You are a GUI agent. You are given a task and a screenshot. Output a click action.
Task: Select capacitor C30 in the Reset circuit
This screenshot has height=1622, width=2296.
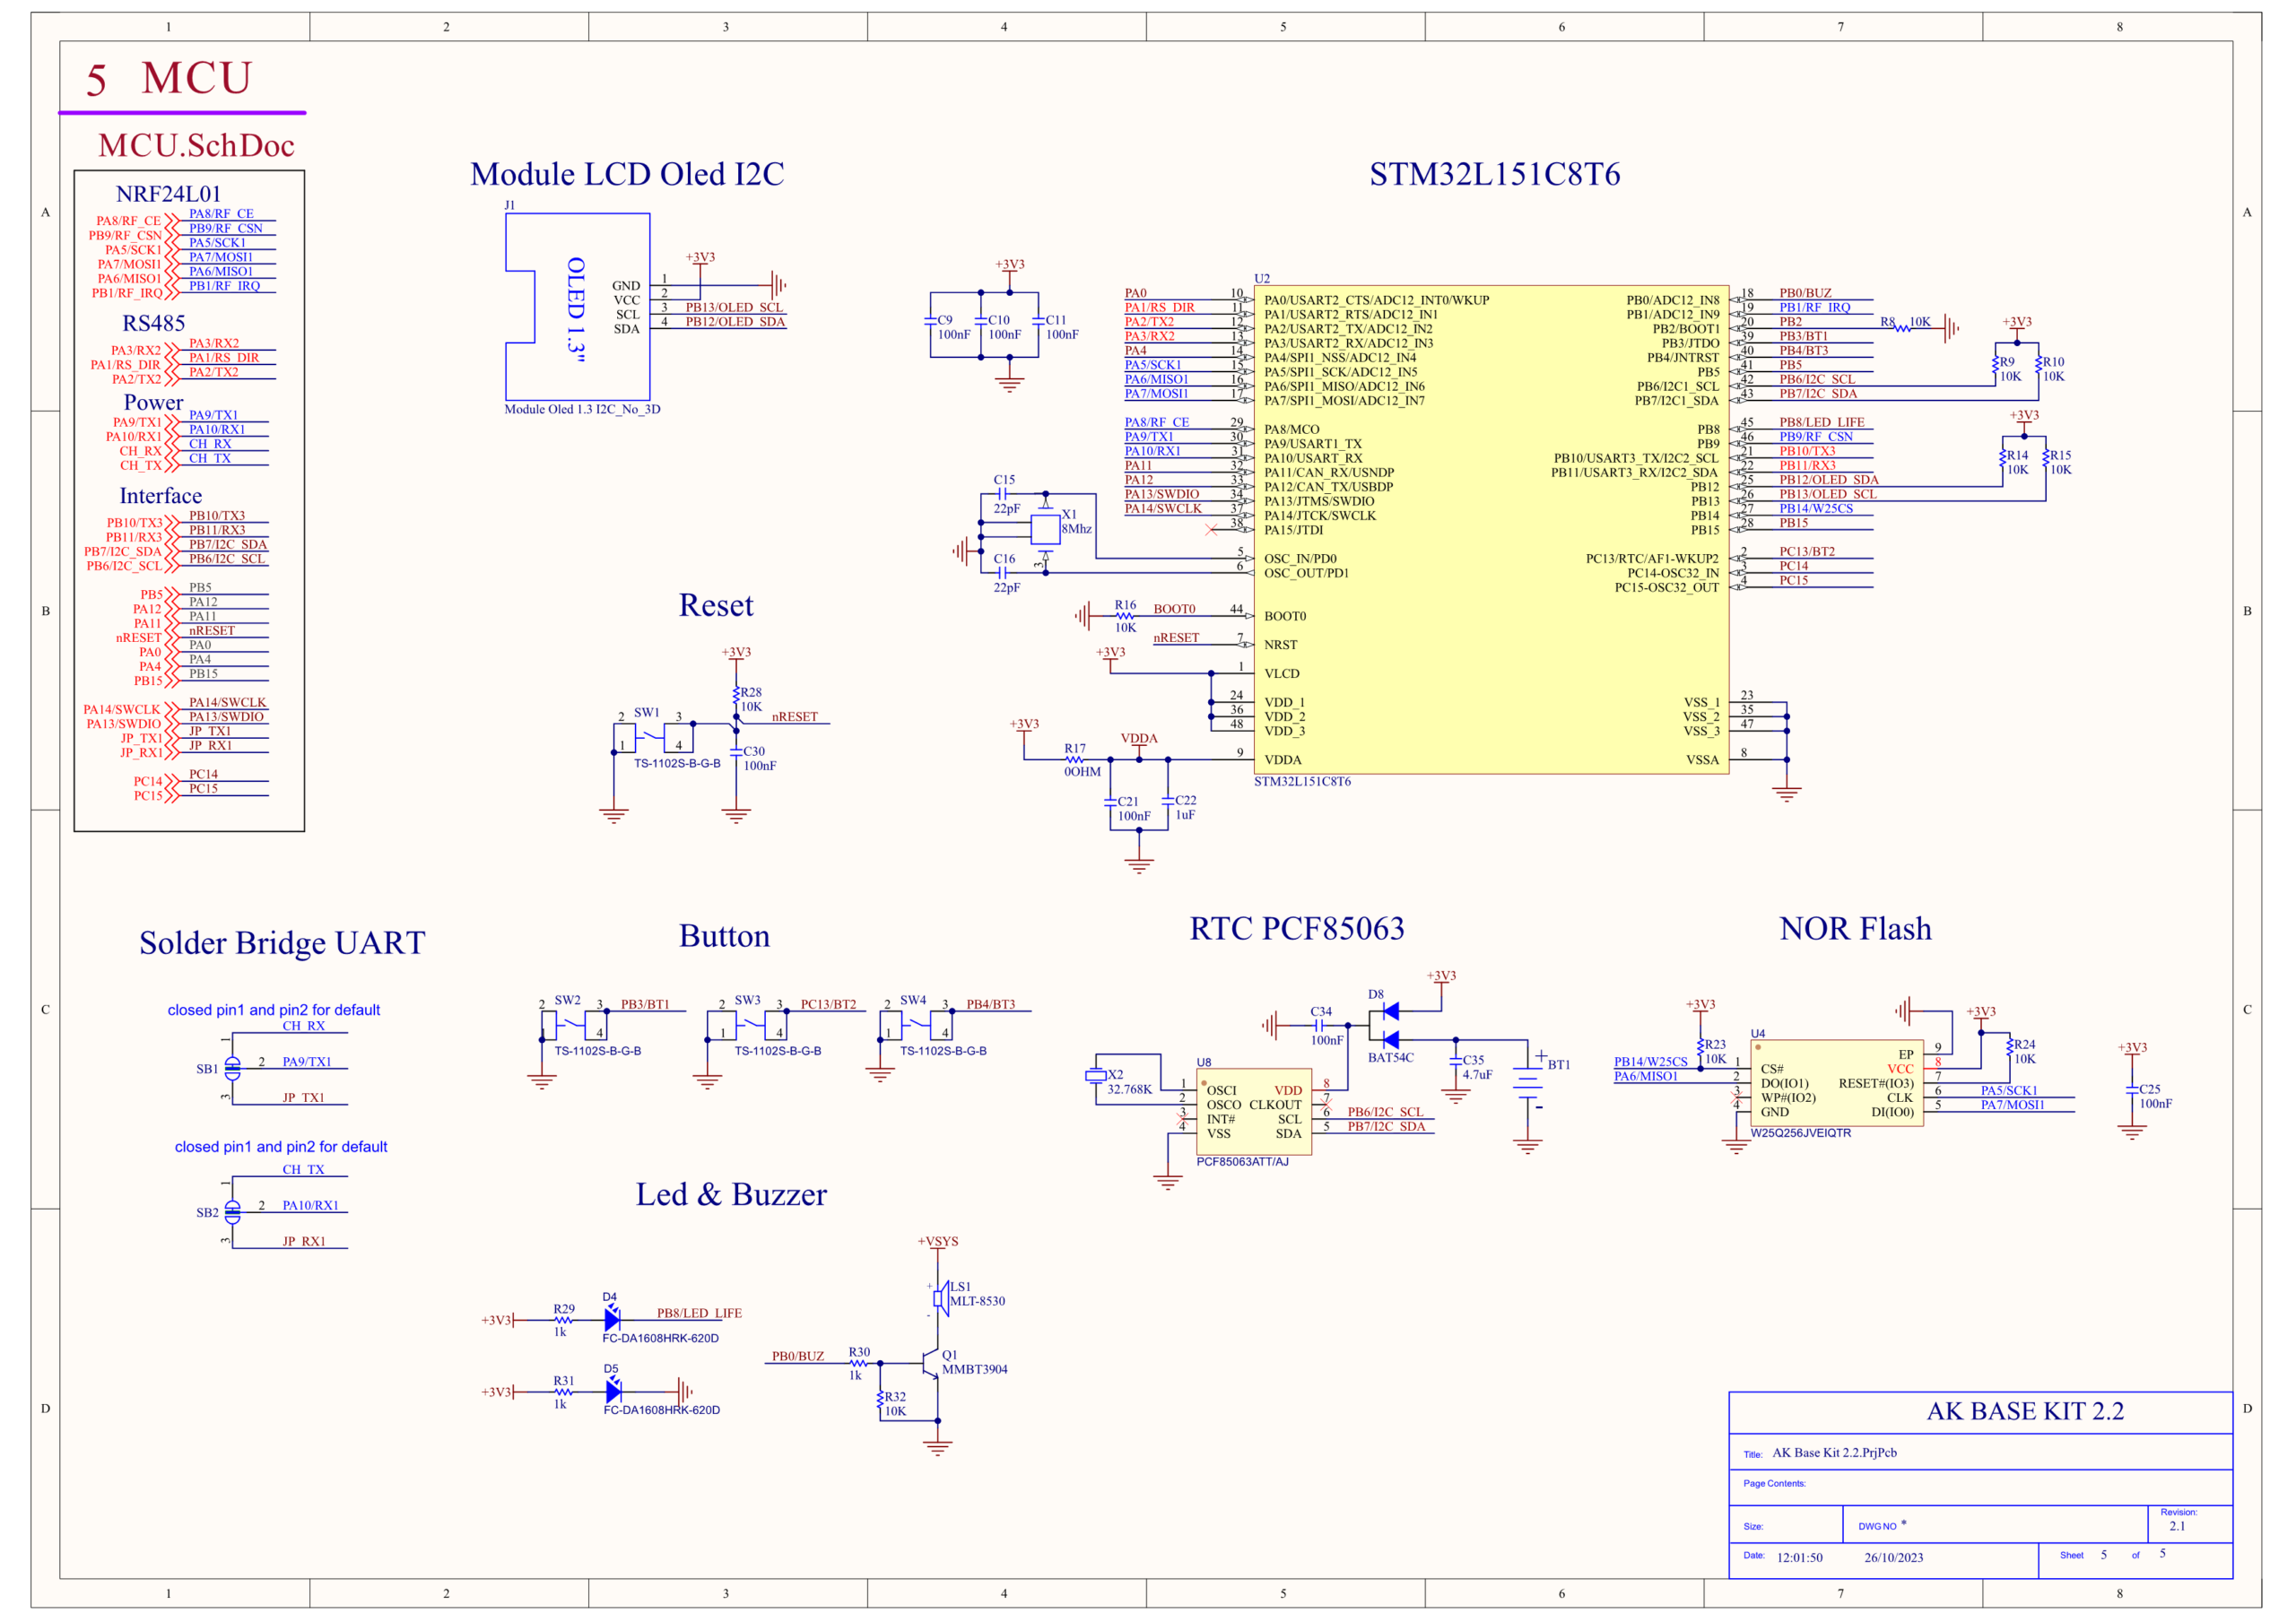[x=736, y=754]
